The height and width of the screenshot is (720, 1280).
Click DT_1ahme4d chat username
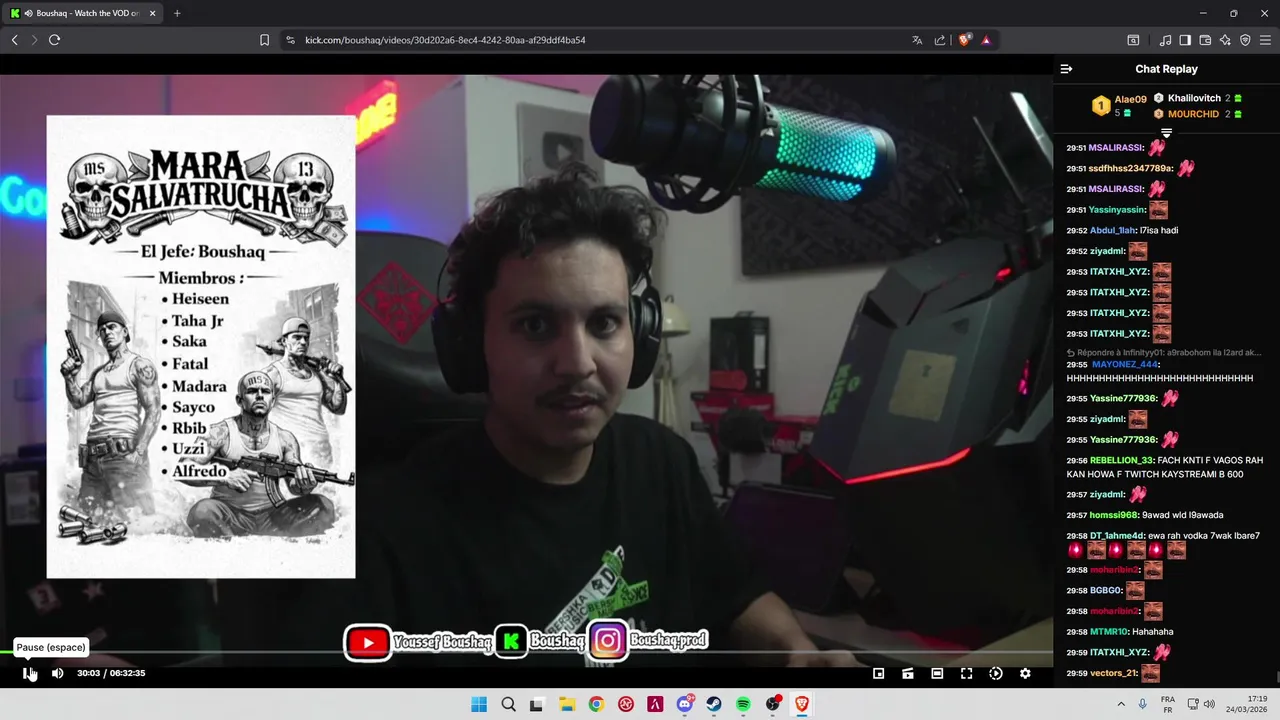pyautogui.click(x=1116, y=536)
